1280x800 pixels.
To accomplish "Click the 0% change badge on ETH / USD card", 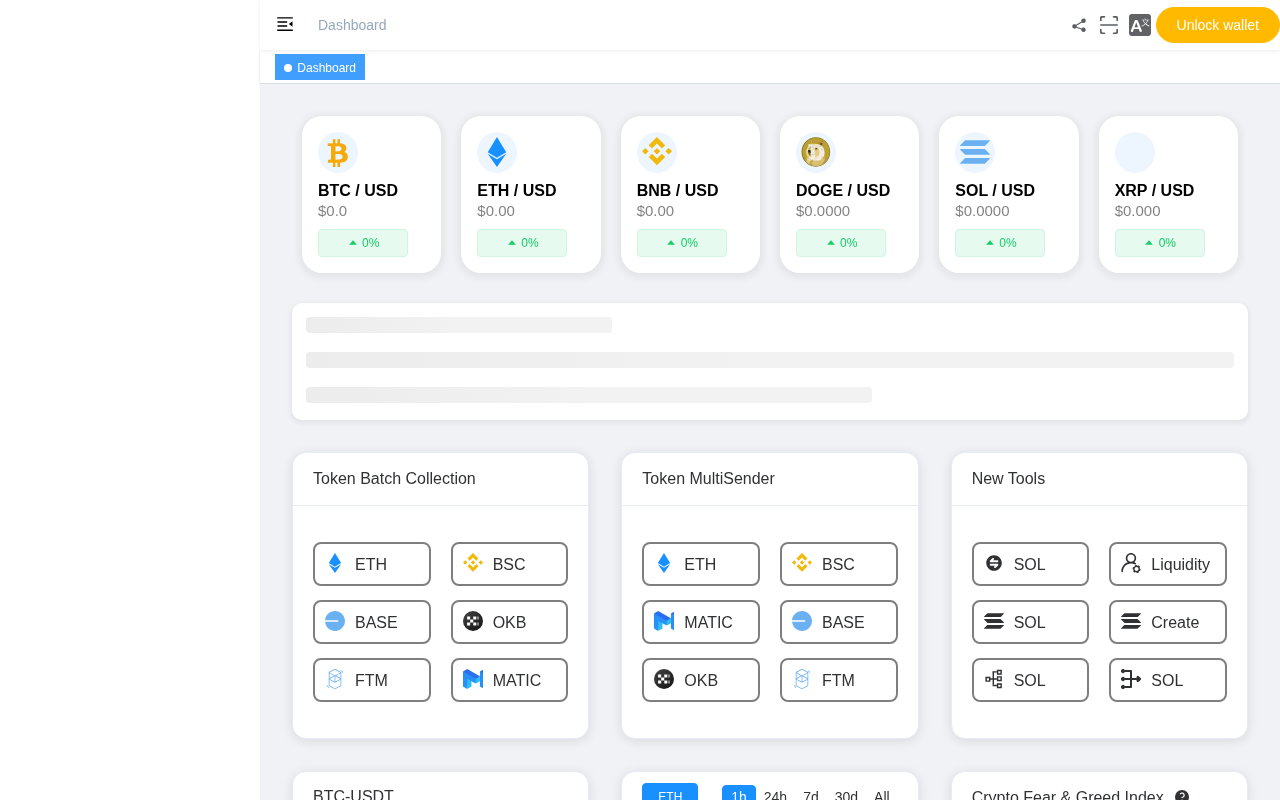I will 522,243.
